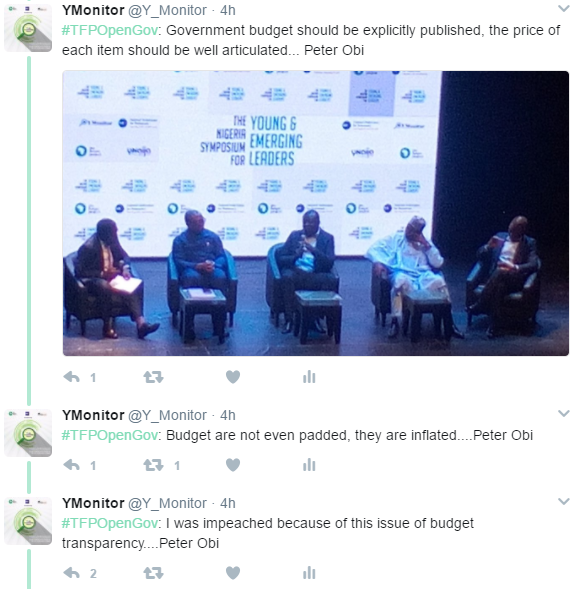Open the chevron menu on the 'inflated' tweet
This screenshot has height=589, width=577.
pyautogui.click(x=564, y=414)
